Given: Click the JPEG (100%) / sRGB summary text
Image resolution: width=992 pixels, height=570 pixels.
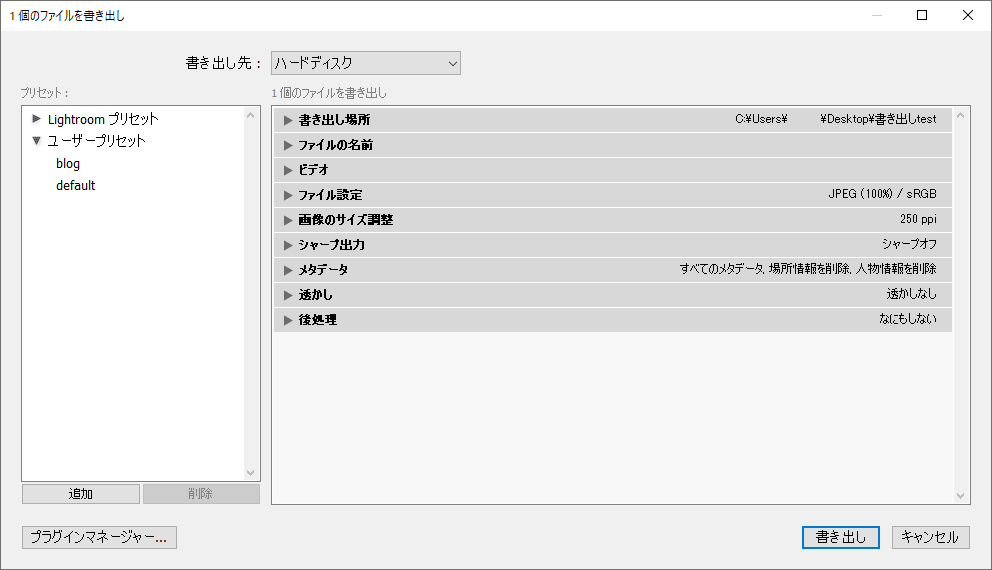Looking at the screenshot, I should tap(883, 194).
